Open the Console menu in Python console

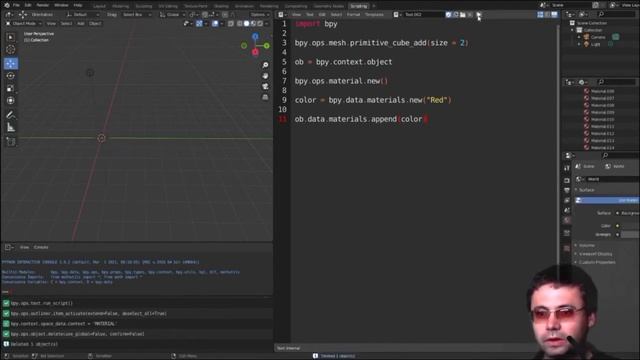[x=41, y=247]
